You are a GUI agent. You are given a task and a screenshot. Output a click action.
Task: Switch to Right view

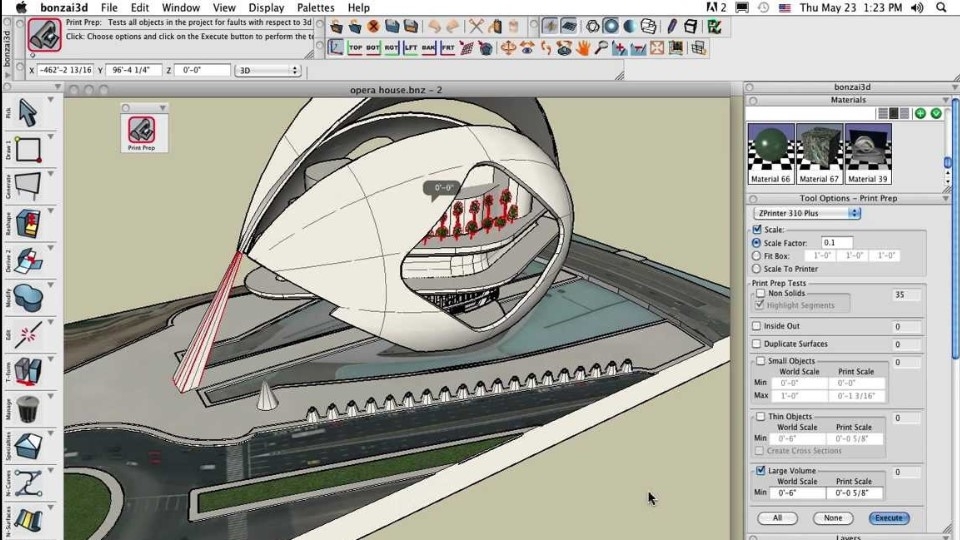(391, 47)
